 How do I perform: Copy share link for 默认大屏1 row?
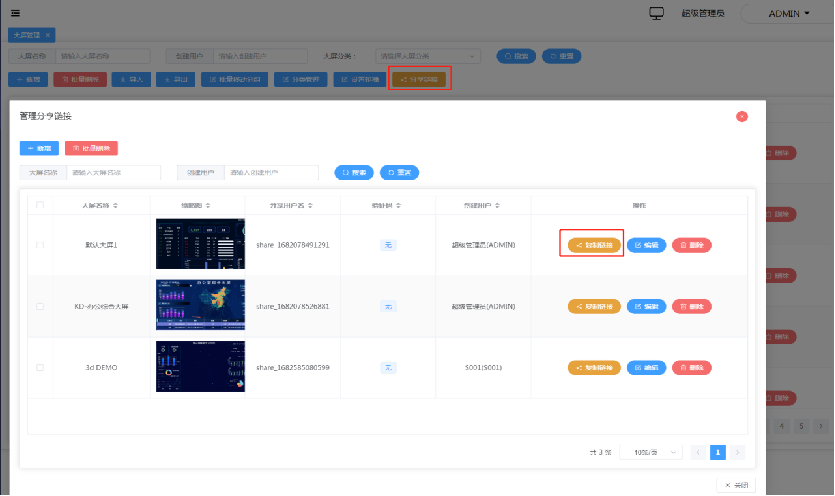594,244
